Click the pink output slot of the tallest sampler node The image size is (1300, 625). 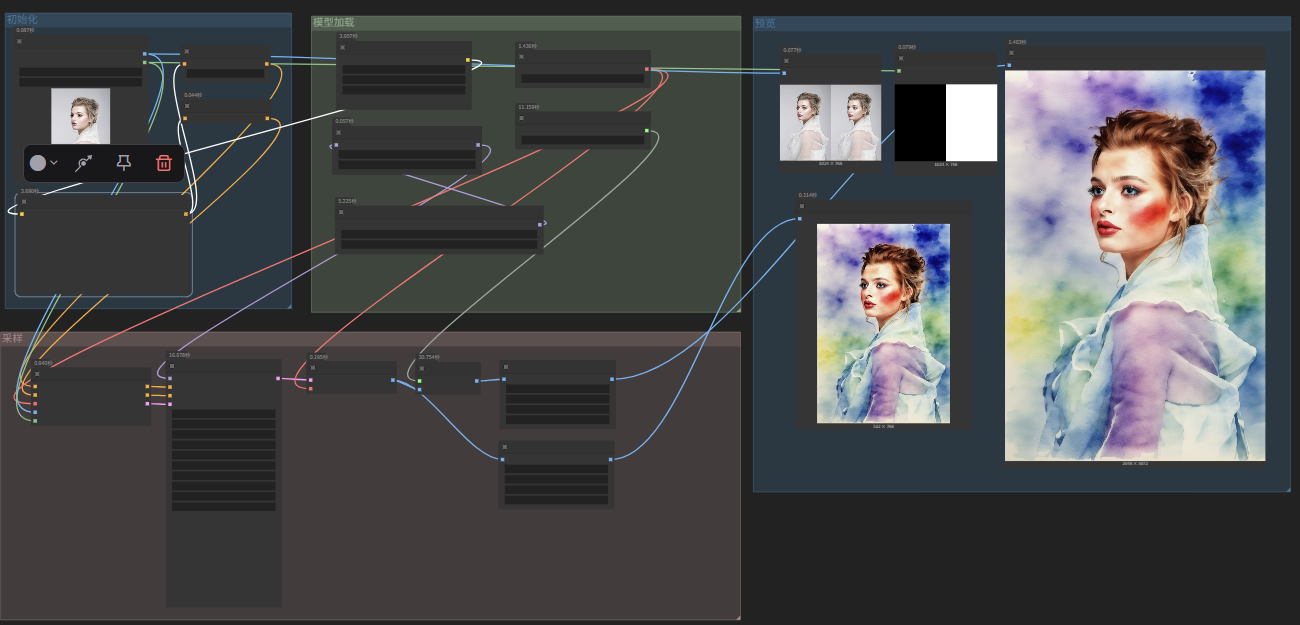tap(278, 378)
